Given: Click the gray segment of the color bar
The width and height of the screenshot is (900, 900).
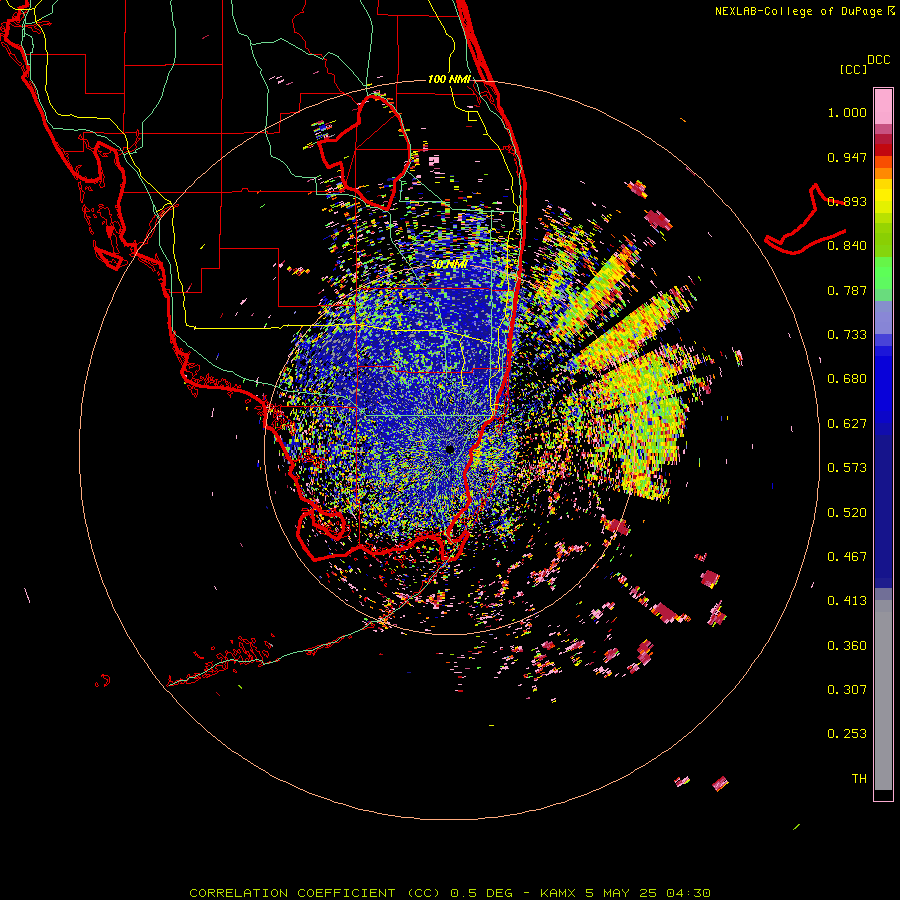Looking at the screenshot, I should tap(883, 695).
